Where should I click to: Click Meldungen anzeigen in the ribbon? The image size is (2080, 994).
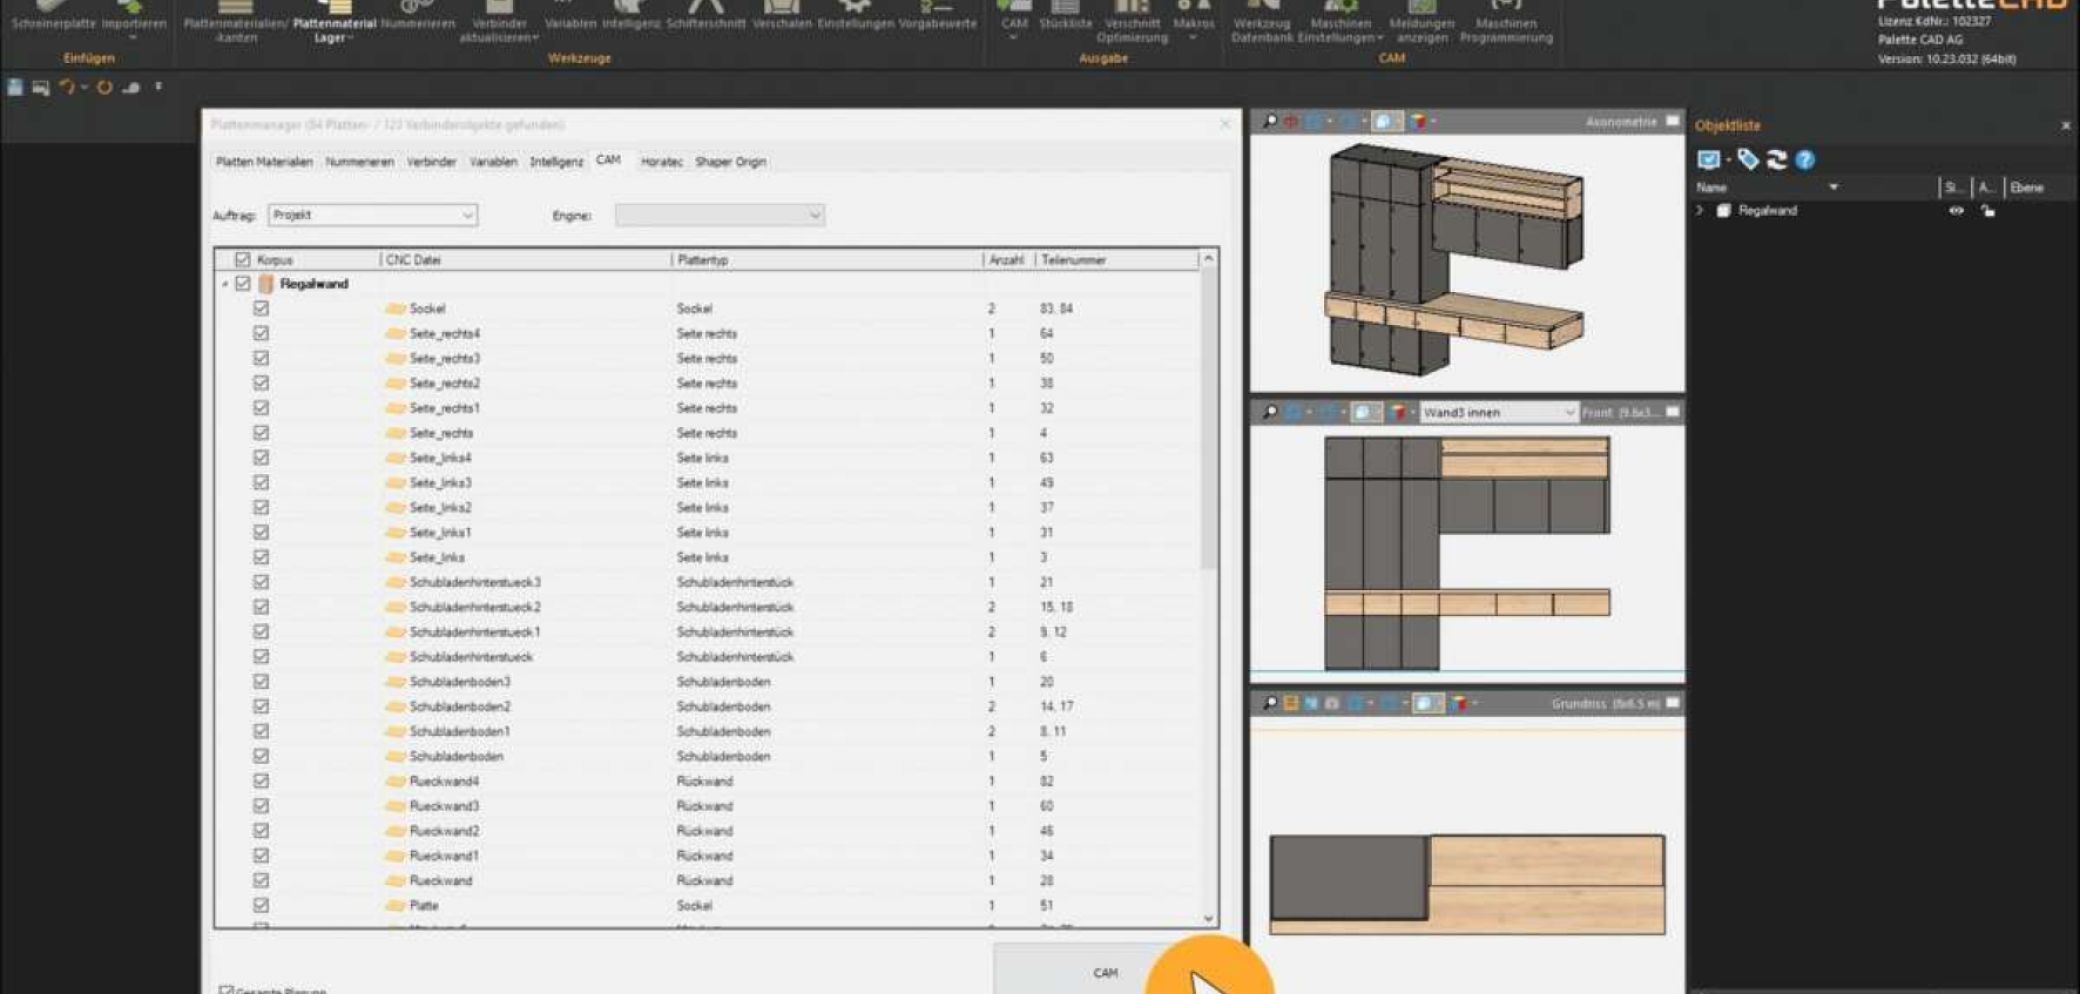click(1421, 22)
